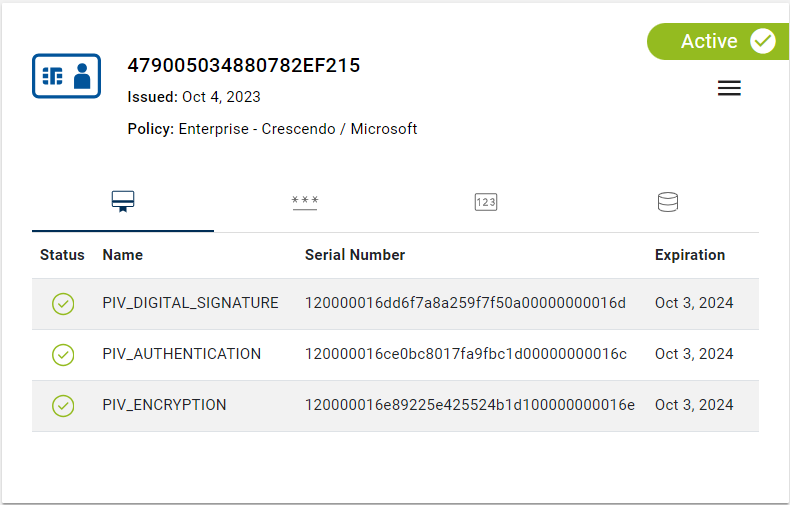Click the Status column header
This screenshot has height=505, width=790.
click(x=62, y=255)
